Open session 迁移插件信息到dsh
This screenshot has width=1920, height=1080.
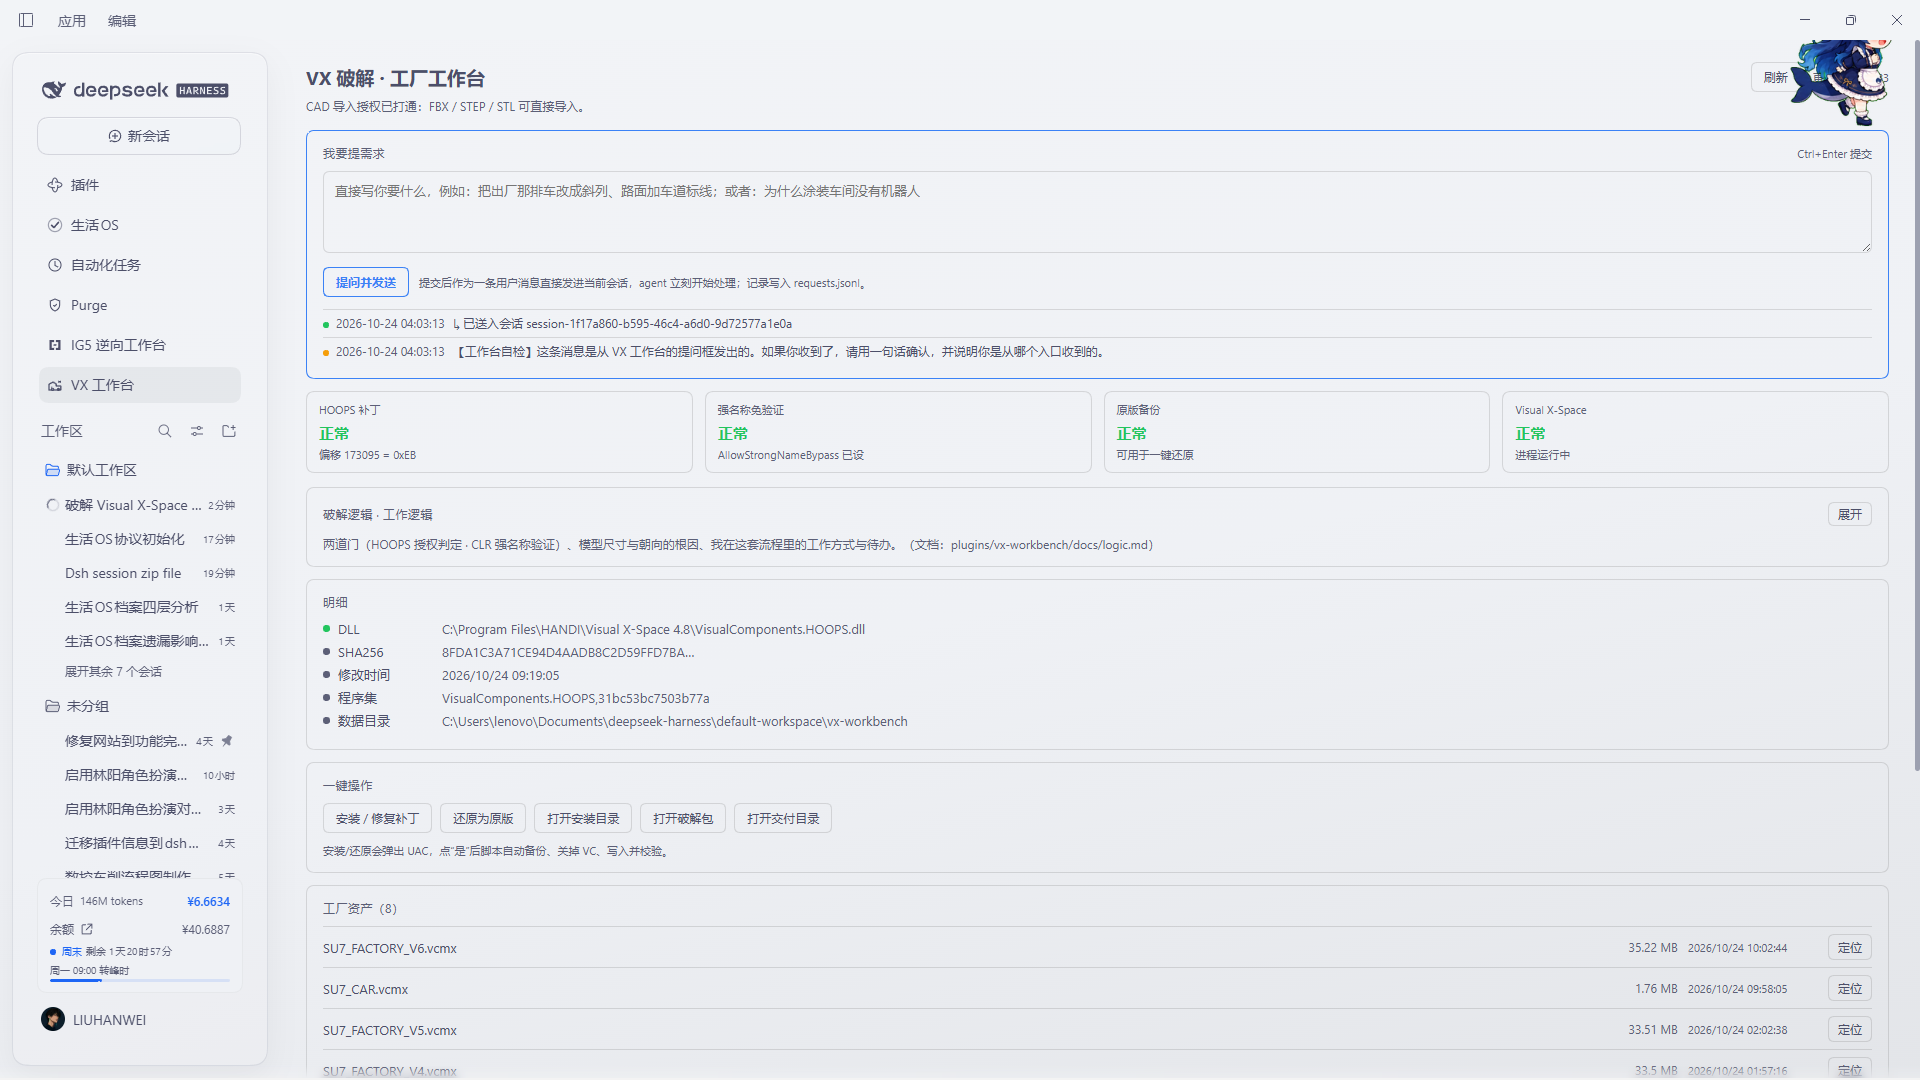tap(140, 843)
